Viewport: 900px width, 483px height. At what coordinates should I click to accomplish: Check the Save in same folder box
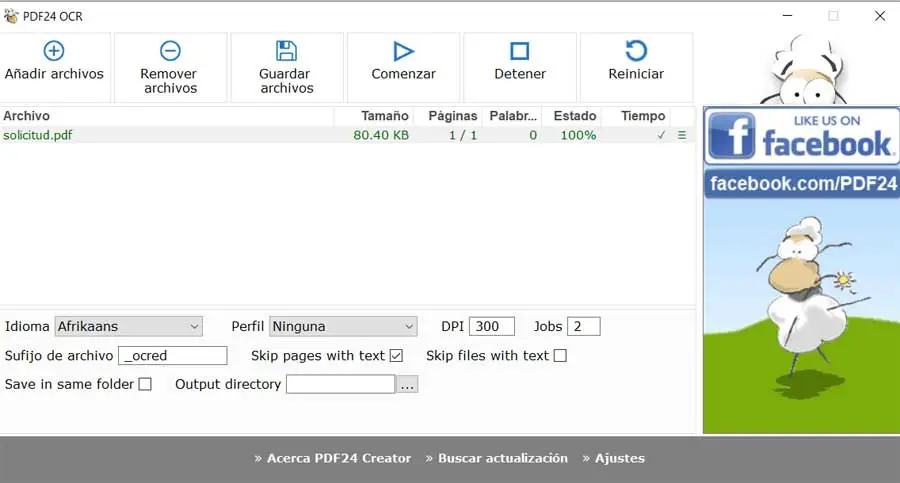click(x=145, y=384)
